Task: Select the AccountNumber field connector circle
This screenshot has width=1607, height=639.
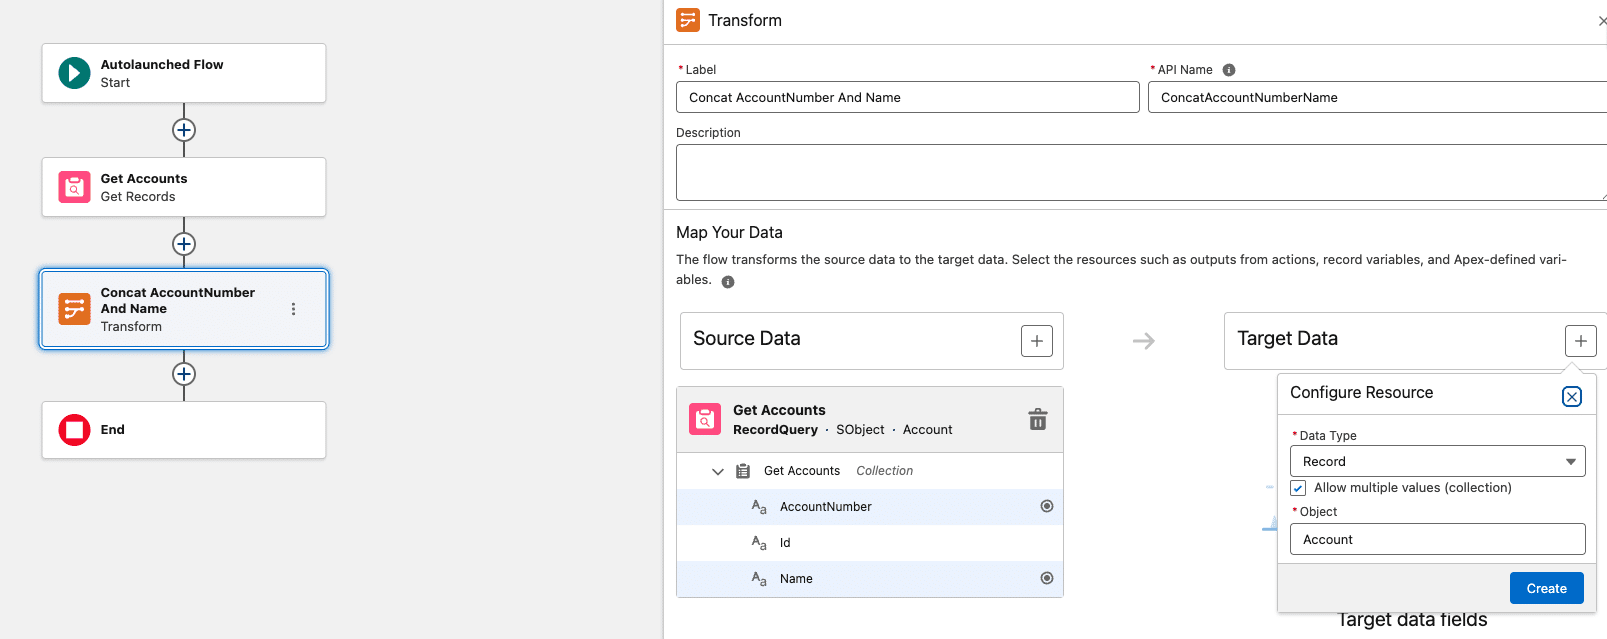Action: point(1046,506)
